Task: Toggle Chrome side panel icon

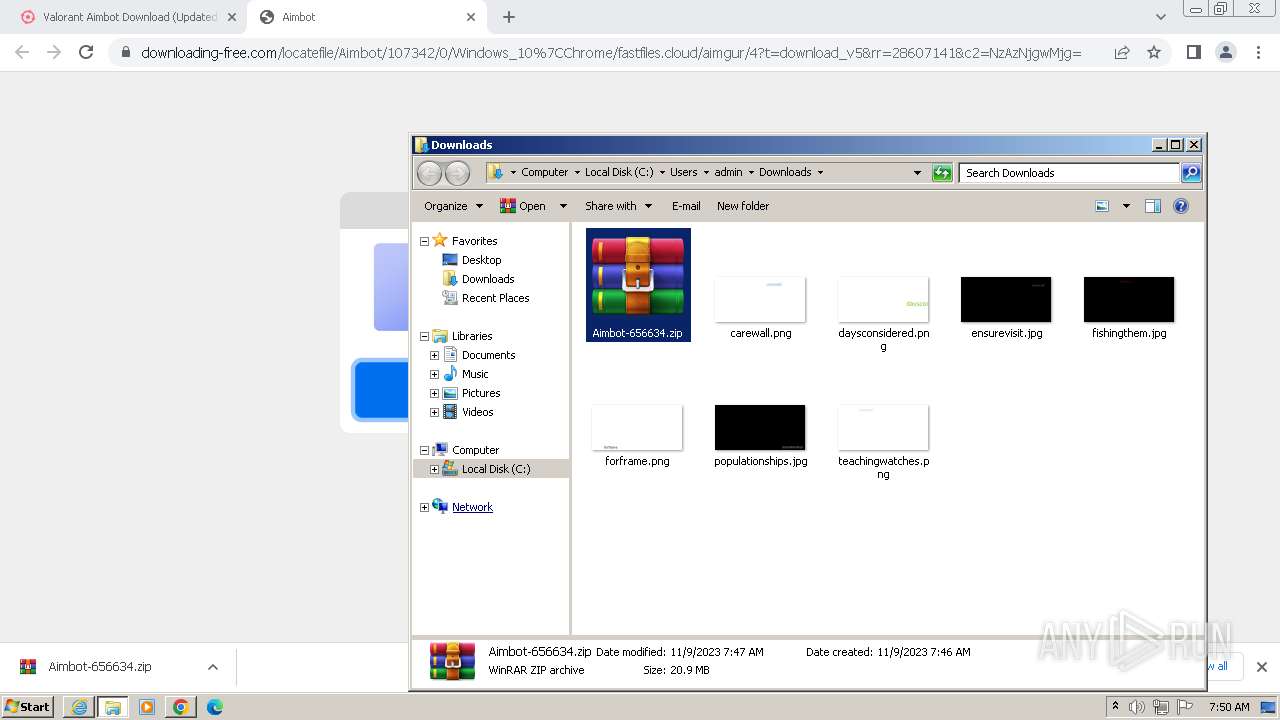Action: tap(1193, 52)
